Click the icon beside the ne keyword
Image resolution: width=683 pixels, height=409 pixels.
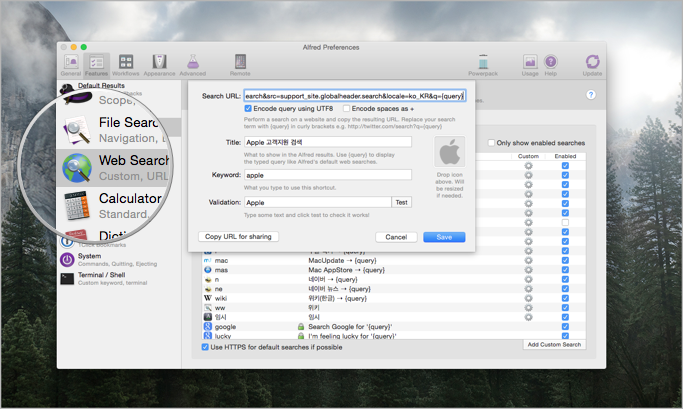(x=208, y=289)
